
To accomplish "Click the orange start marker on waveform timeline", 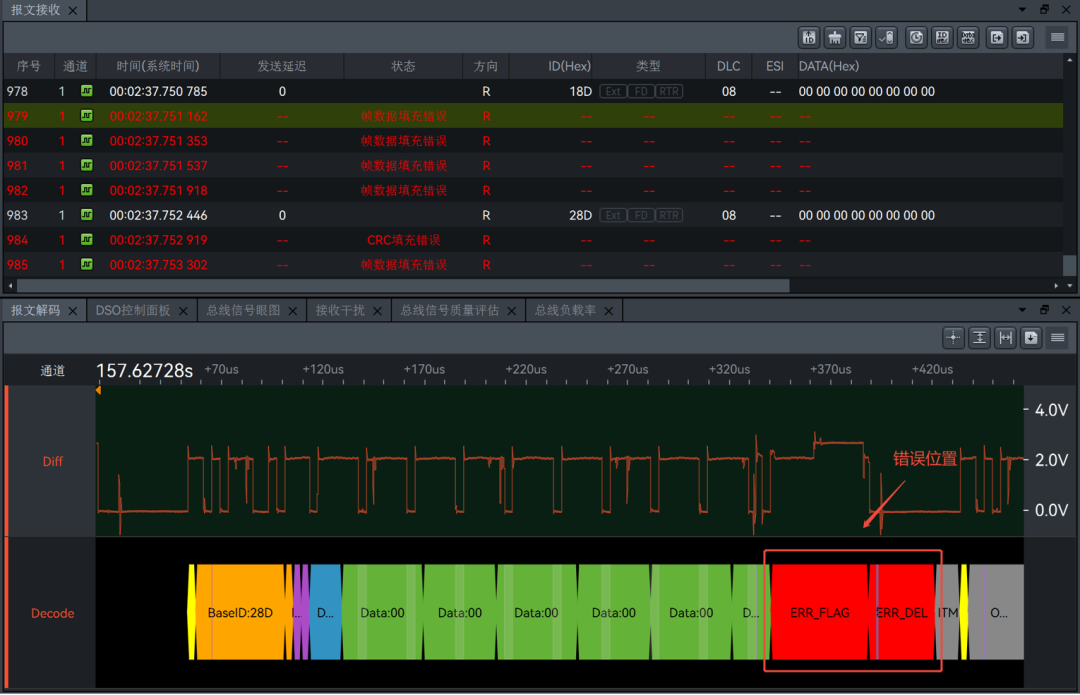I will click(98, 391).
